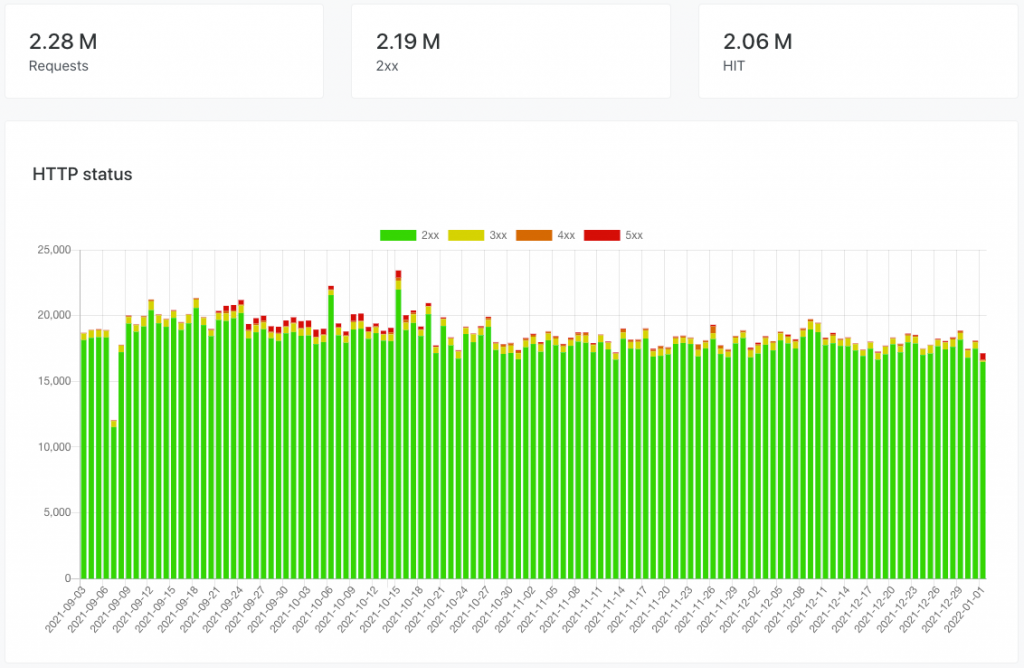Viewport: 1024px width, 668px height.
Task: Click the 2022-01-01 x-axis date label
Action: tap(966, 609)
